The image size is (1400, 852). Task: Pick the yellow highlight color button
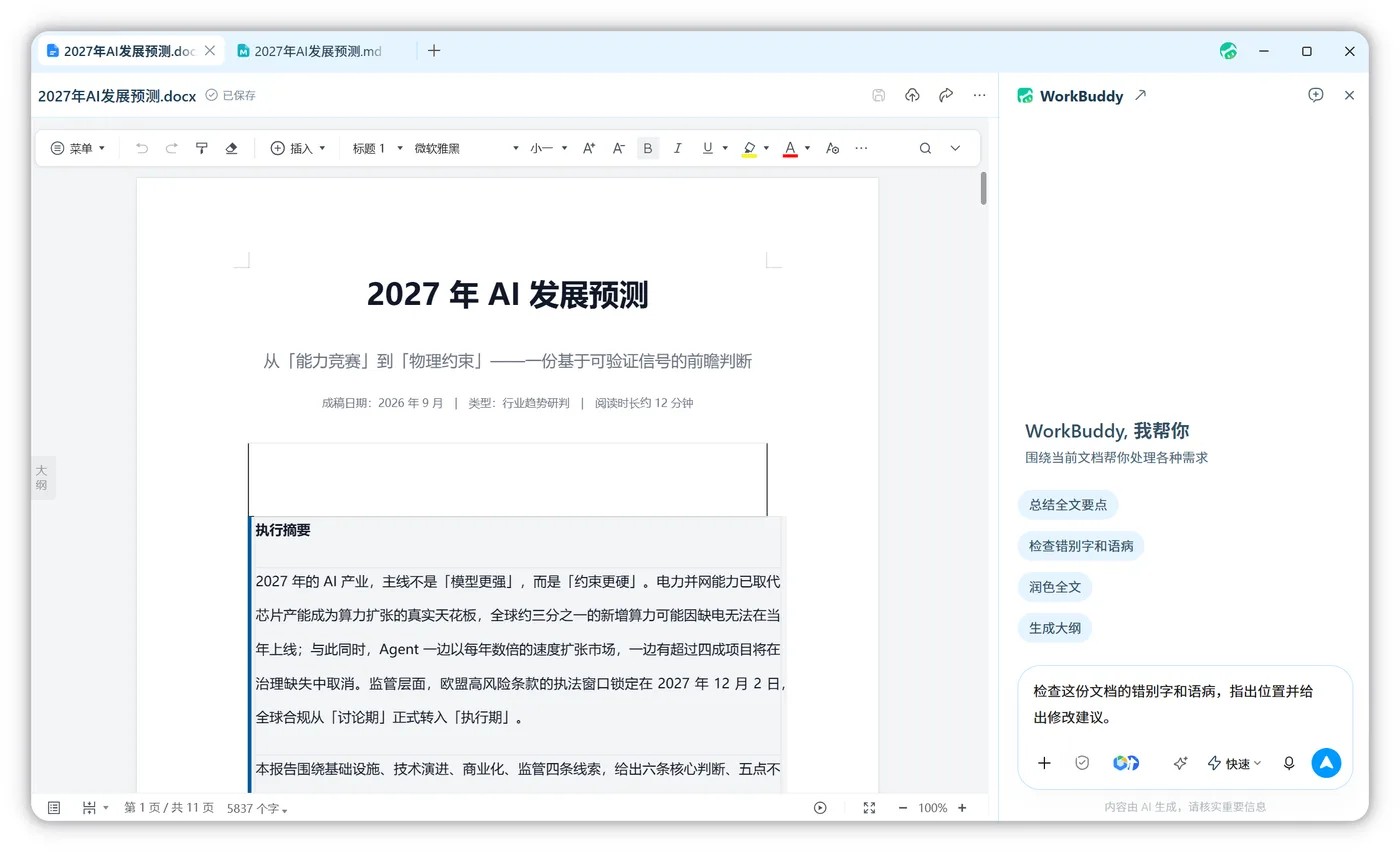(749, 148)
